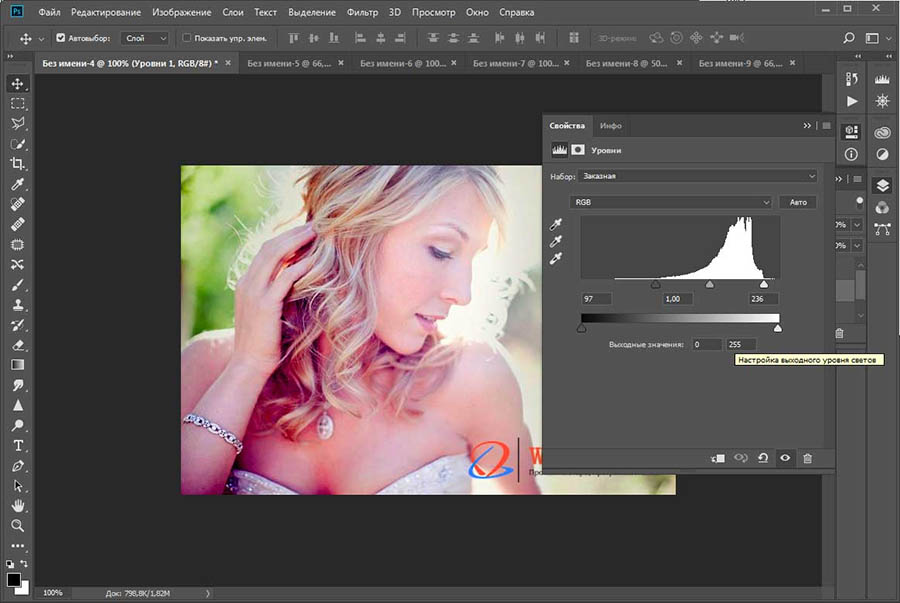The width and height of the screenshot is (900, 603).
Task: Click the clip-to-layer icon in Properties
Action: 717,458
